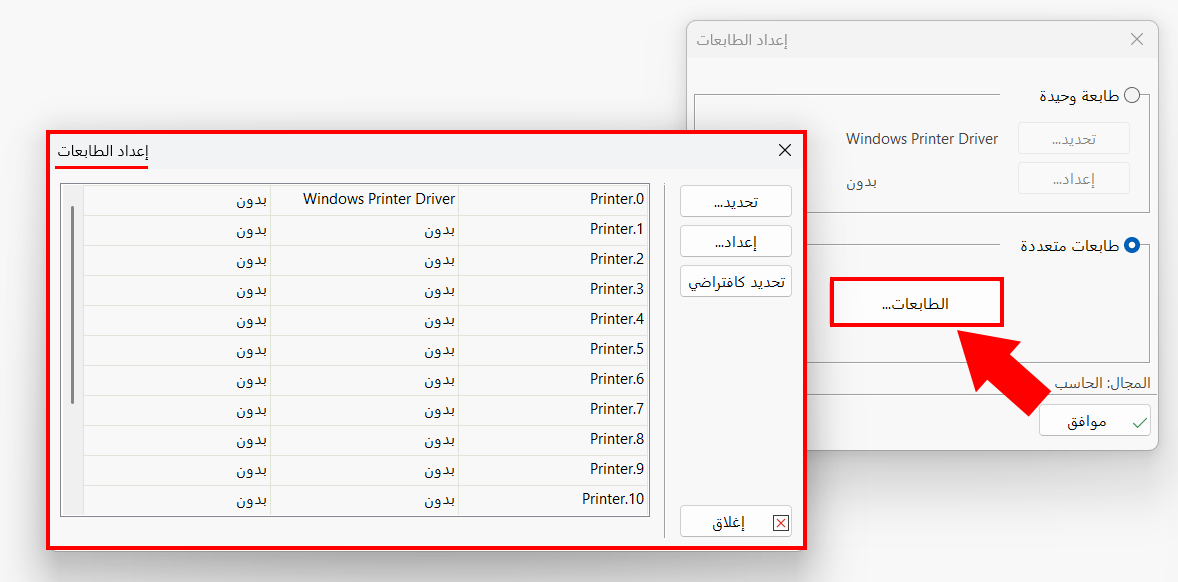Click Windows Printer Driver cell in Printer.0 row
The height and width of the screenshot is (582, 1178).
(379, 199)
